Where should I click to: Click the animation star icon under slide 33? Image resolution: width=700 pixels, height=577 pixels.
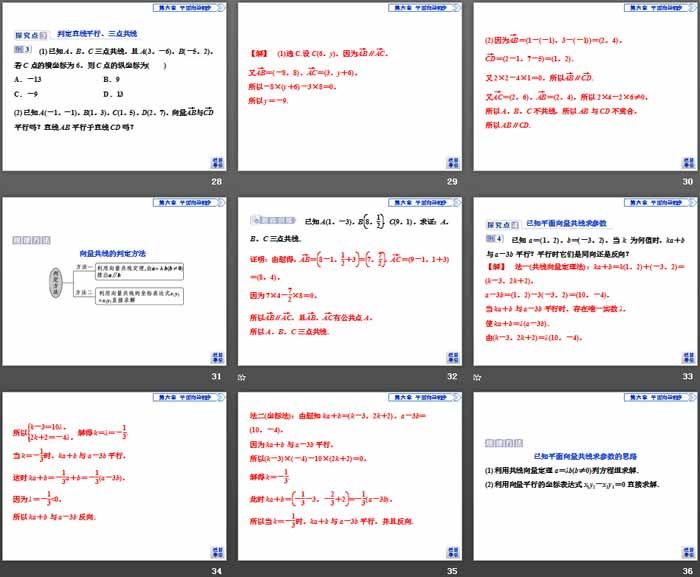[477, 377]
